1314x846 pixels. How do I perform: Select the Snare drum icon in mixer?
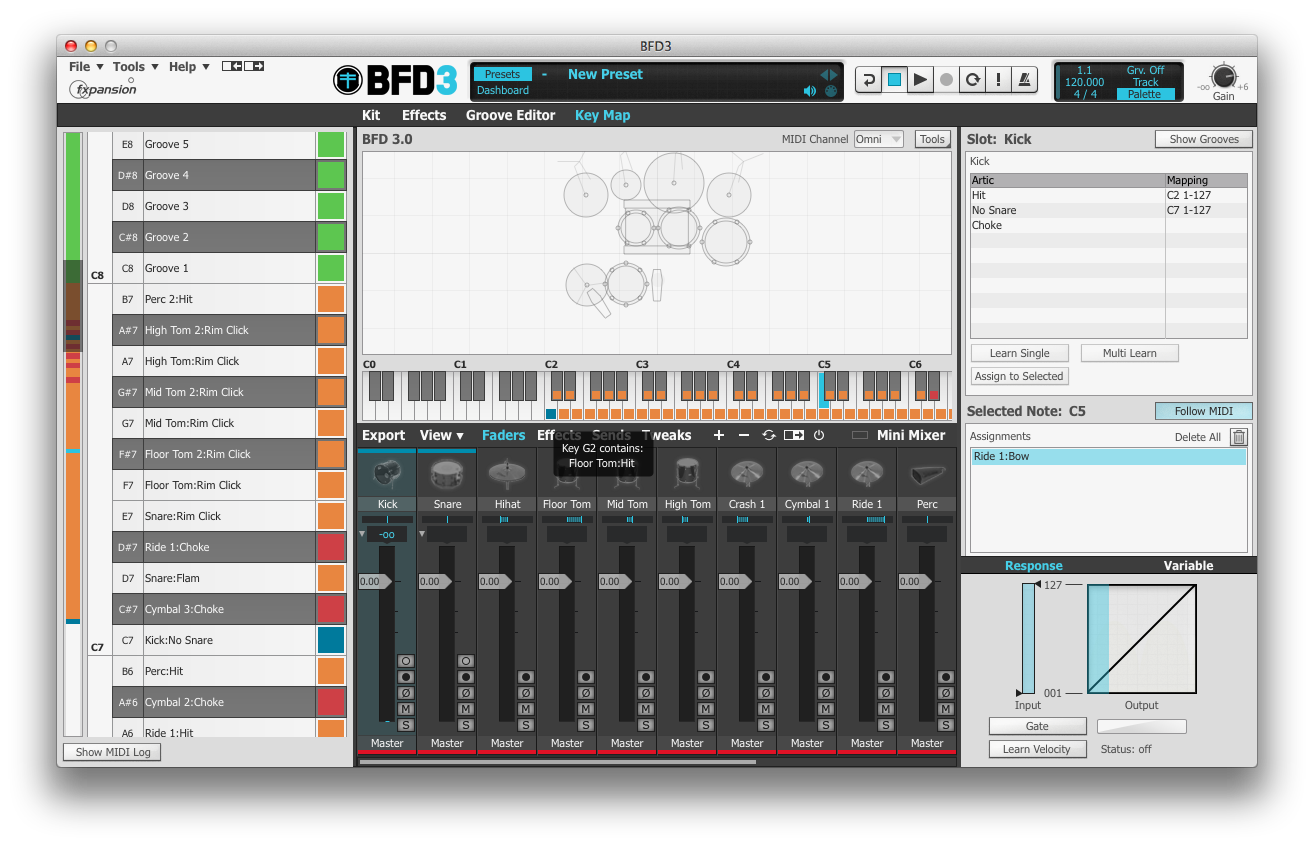tap(447, 474)
